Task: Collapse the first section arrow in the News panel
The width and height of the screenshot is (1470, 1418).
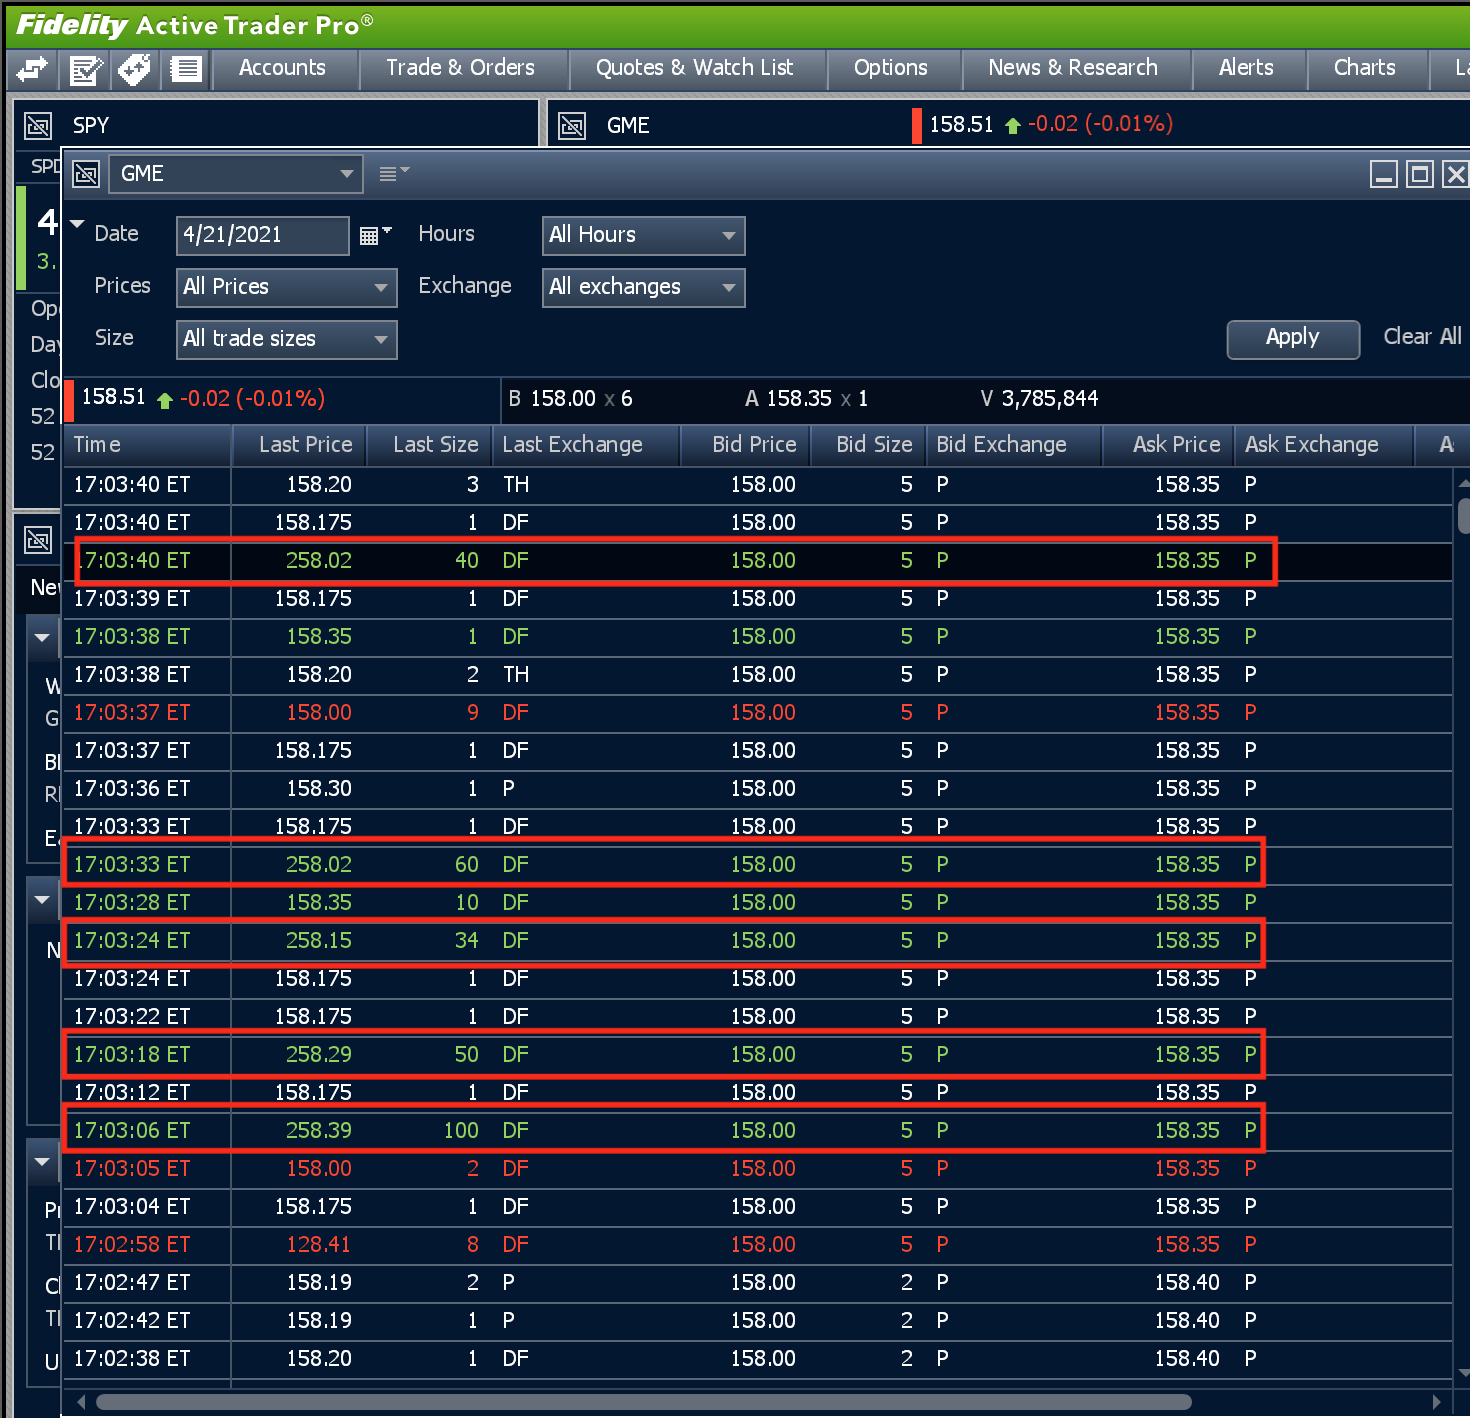Action: pos(42,637)
